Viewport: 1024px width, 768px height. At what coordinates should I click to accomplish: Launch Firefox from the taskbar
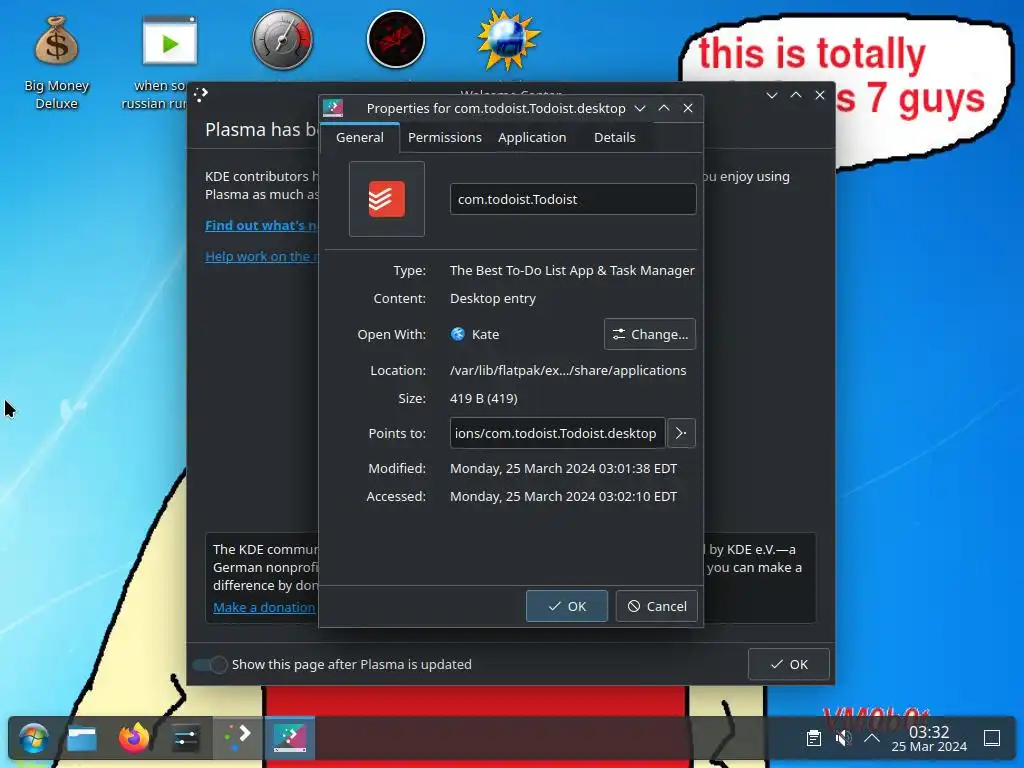click(x=134, y=738)
